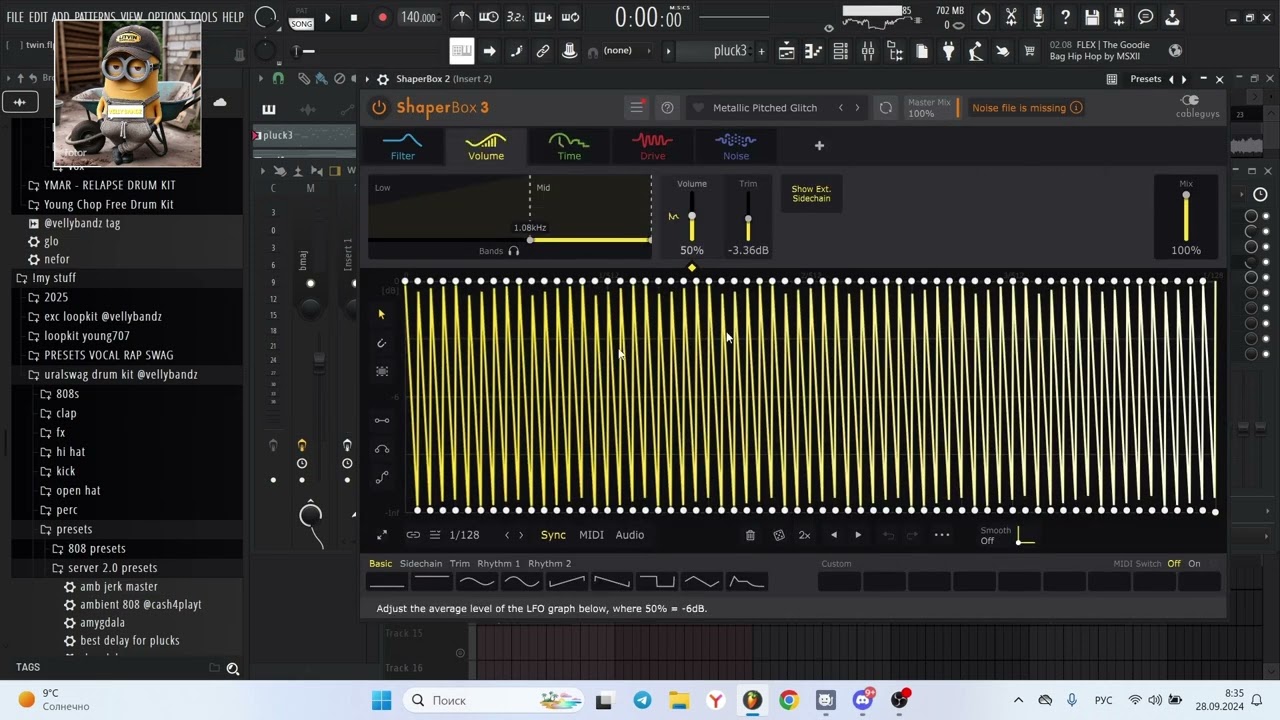Choose the straight line node tool
Screen dimensions: 1280x720
pyautogui.click(x=381, y=420)
